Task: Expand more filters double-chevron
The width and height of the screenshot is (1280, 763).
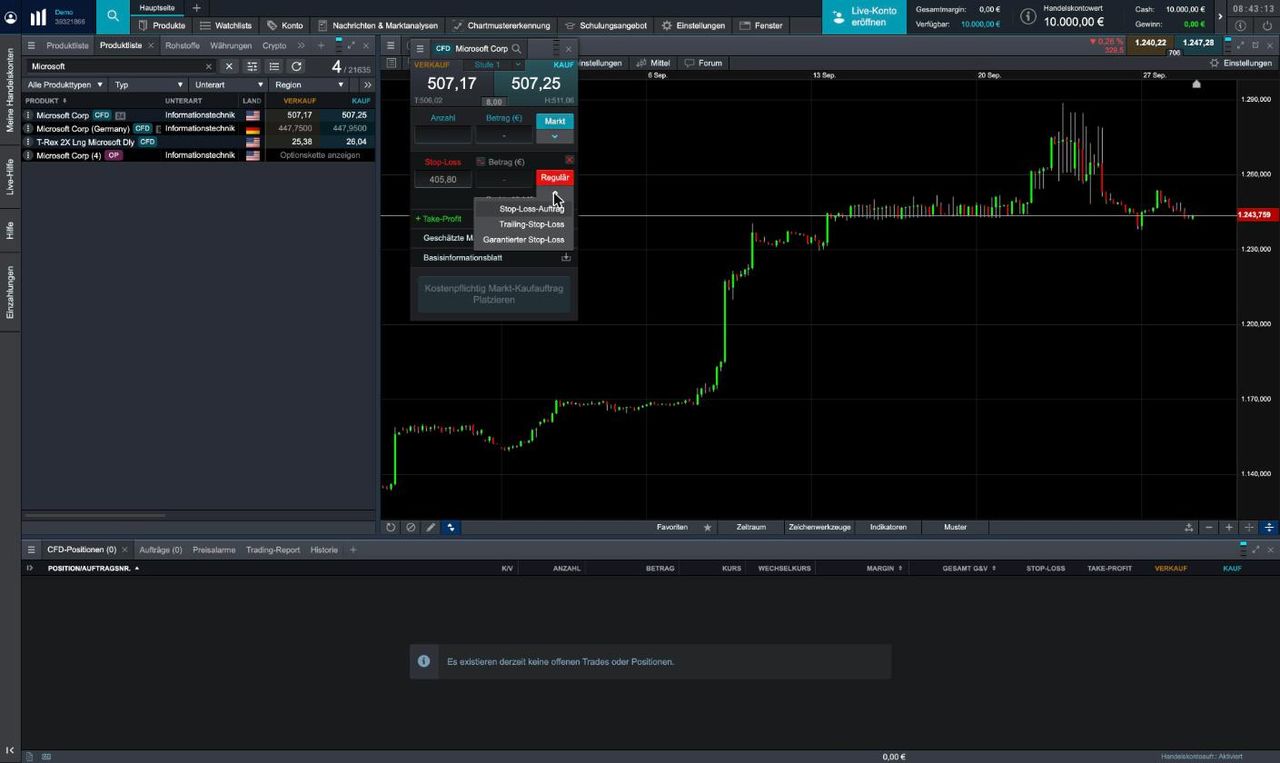Action: coord(365,85)
